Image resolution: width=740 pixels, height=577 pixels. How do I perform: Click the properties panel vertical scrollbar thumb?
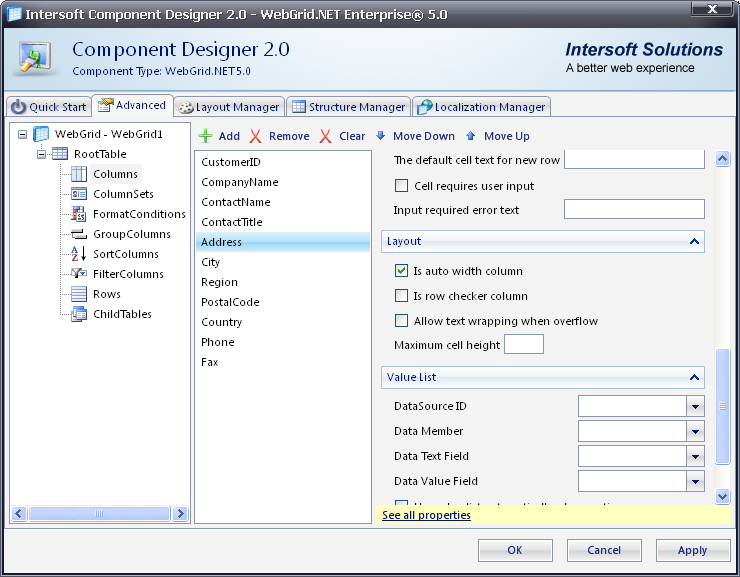[x=723, y=406]
